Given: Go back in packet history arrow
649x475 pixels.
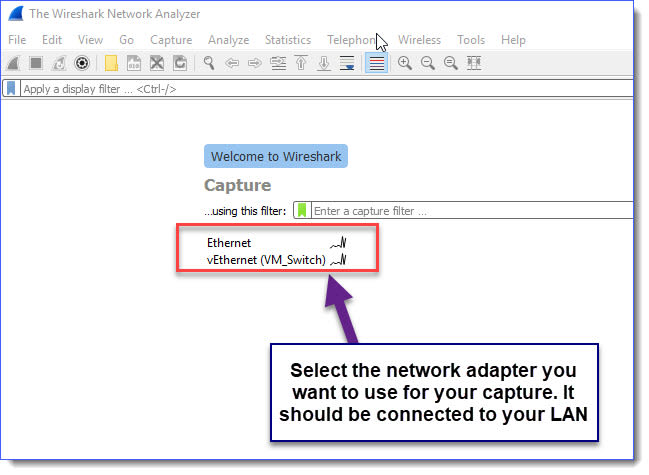Looking at the screenshot, I should coord(232,63).
